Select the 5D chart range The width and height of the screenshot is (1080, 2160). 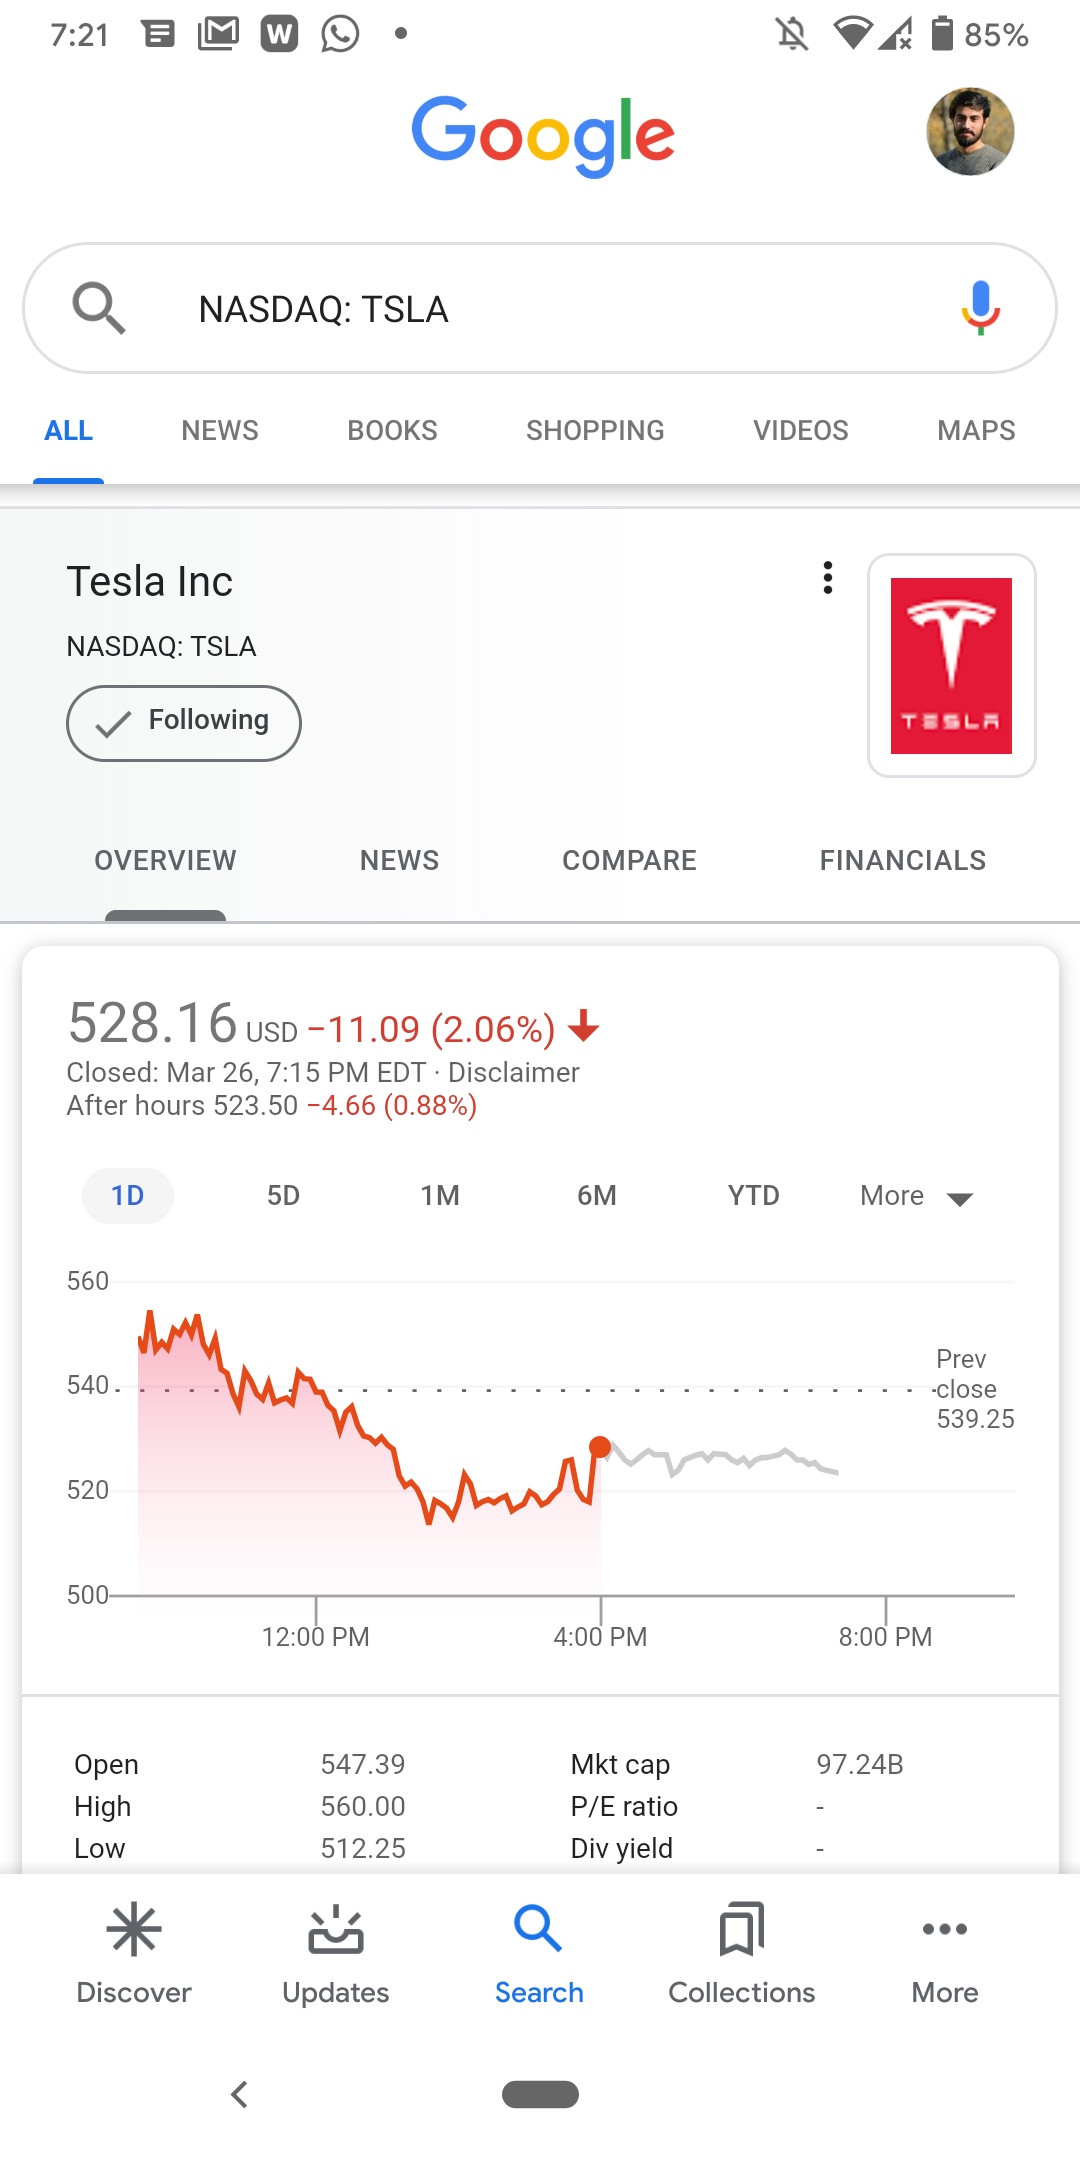(283, 1196)
